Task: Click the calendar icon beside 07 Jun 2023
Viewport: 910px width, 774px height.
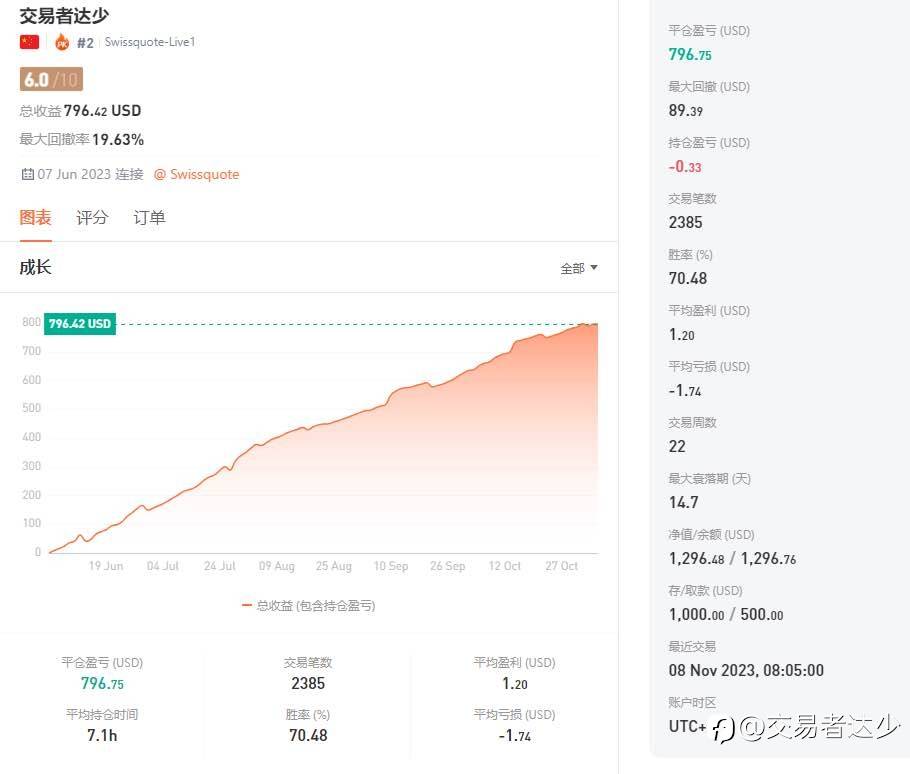Action: click(x=27, y=174)
